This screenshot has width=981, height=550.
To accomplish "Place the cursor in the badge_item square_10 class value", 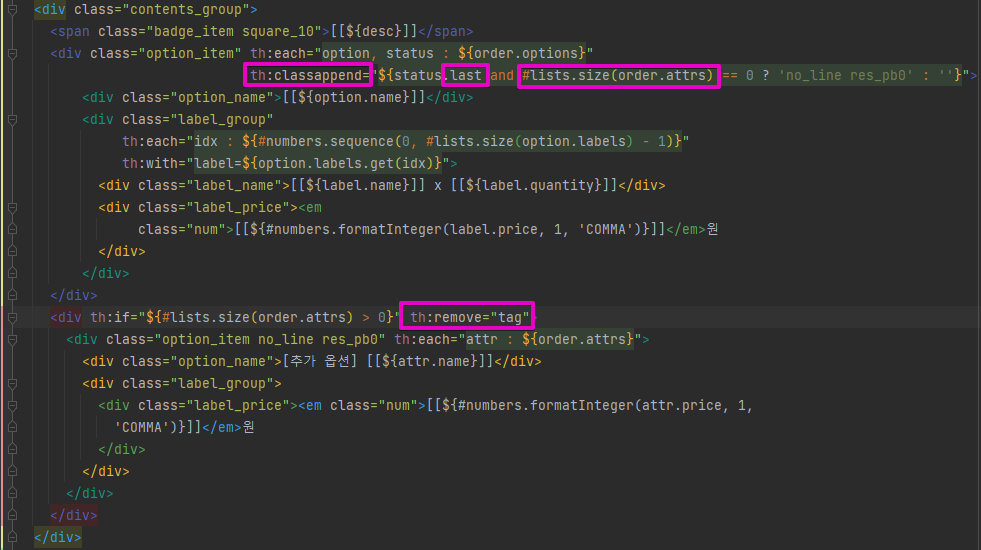I will click(x=234, y=31).
